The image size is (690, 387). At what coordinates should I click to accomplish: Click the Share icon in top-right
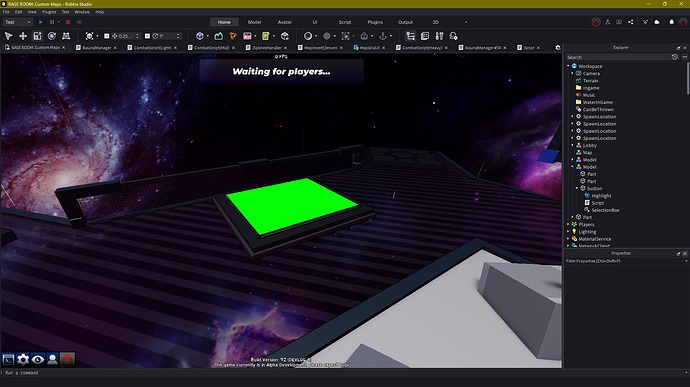(631, 22)
